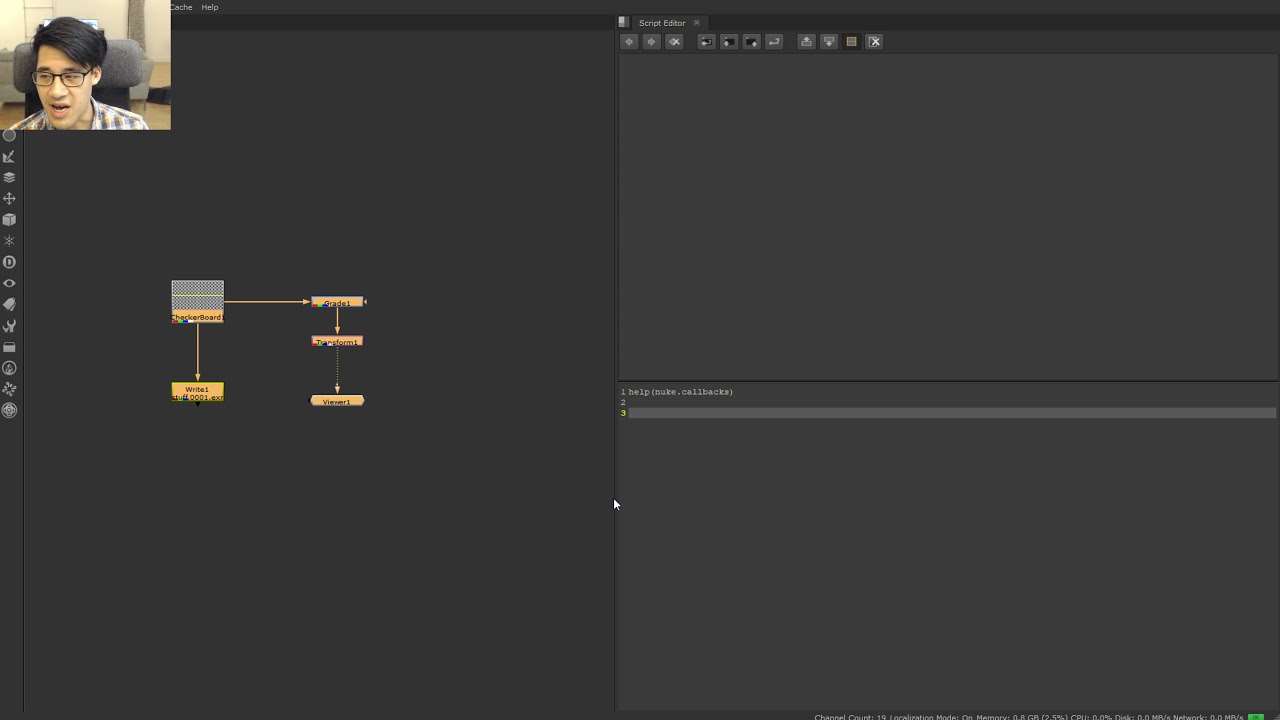
Task: Close the Script Editor tab
Action: tap(697, 22)
